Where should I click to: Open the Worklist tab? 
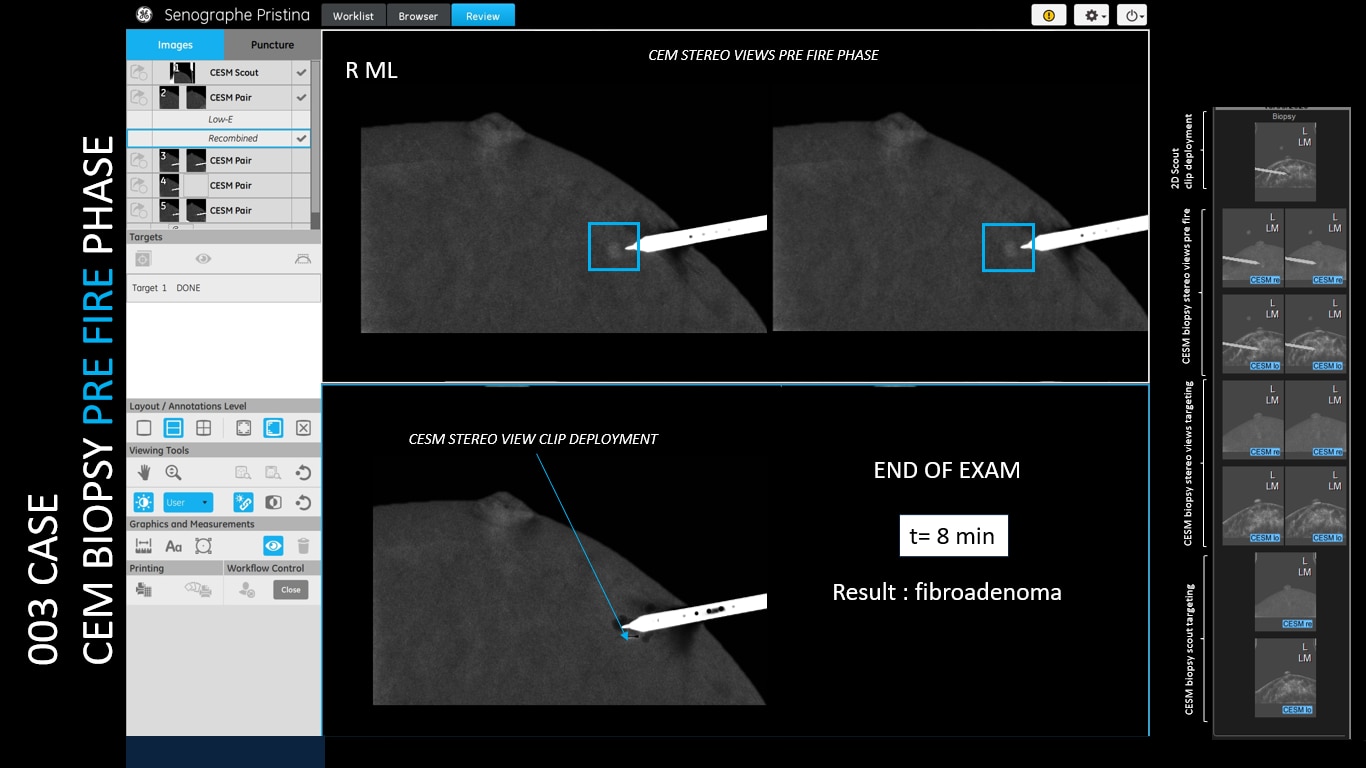click(x=353, y=16)
